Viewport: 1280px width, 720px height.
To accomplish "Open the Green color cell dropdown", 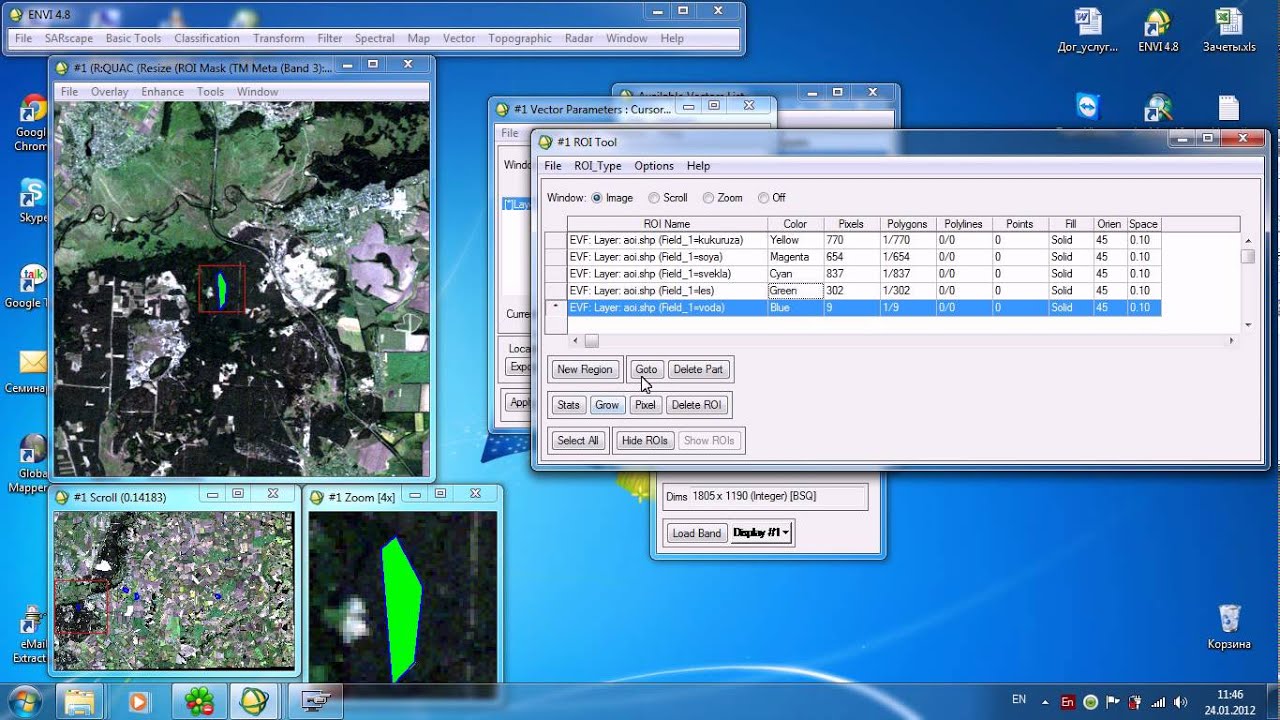I will coord(795,290).
